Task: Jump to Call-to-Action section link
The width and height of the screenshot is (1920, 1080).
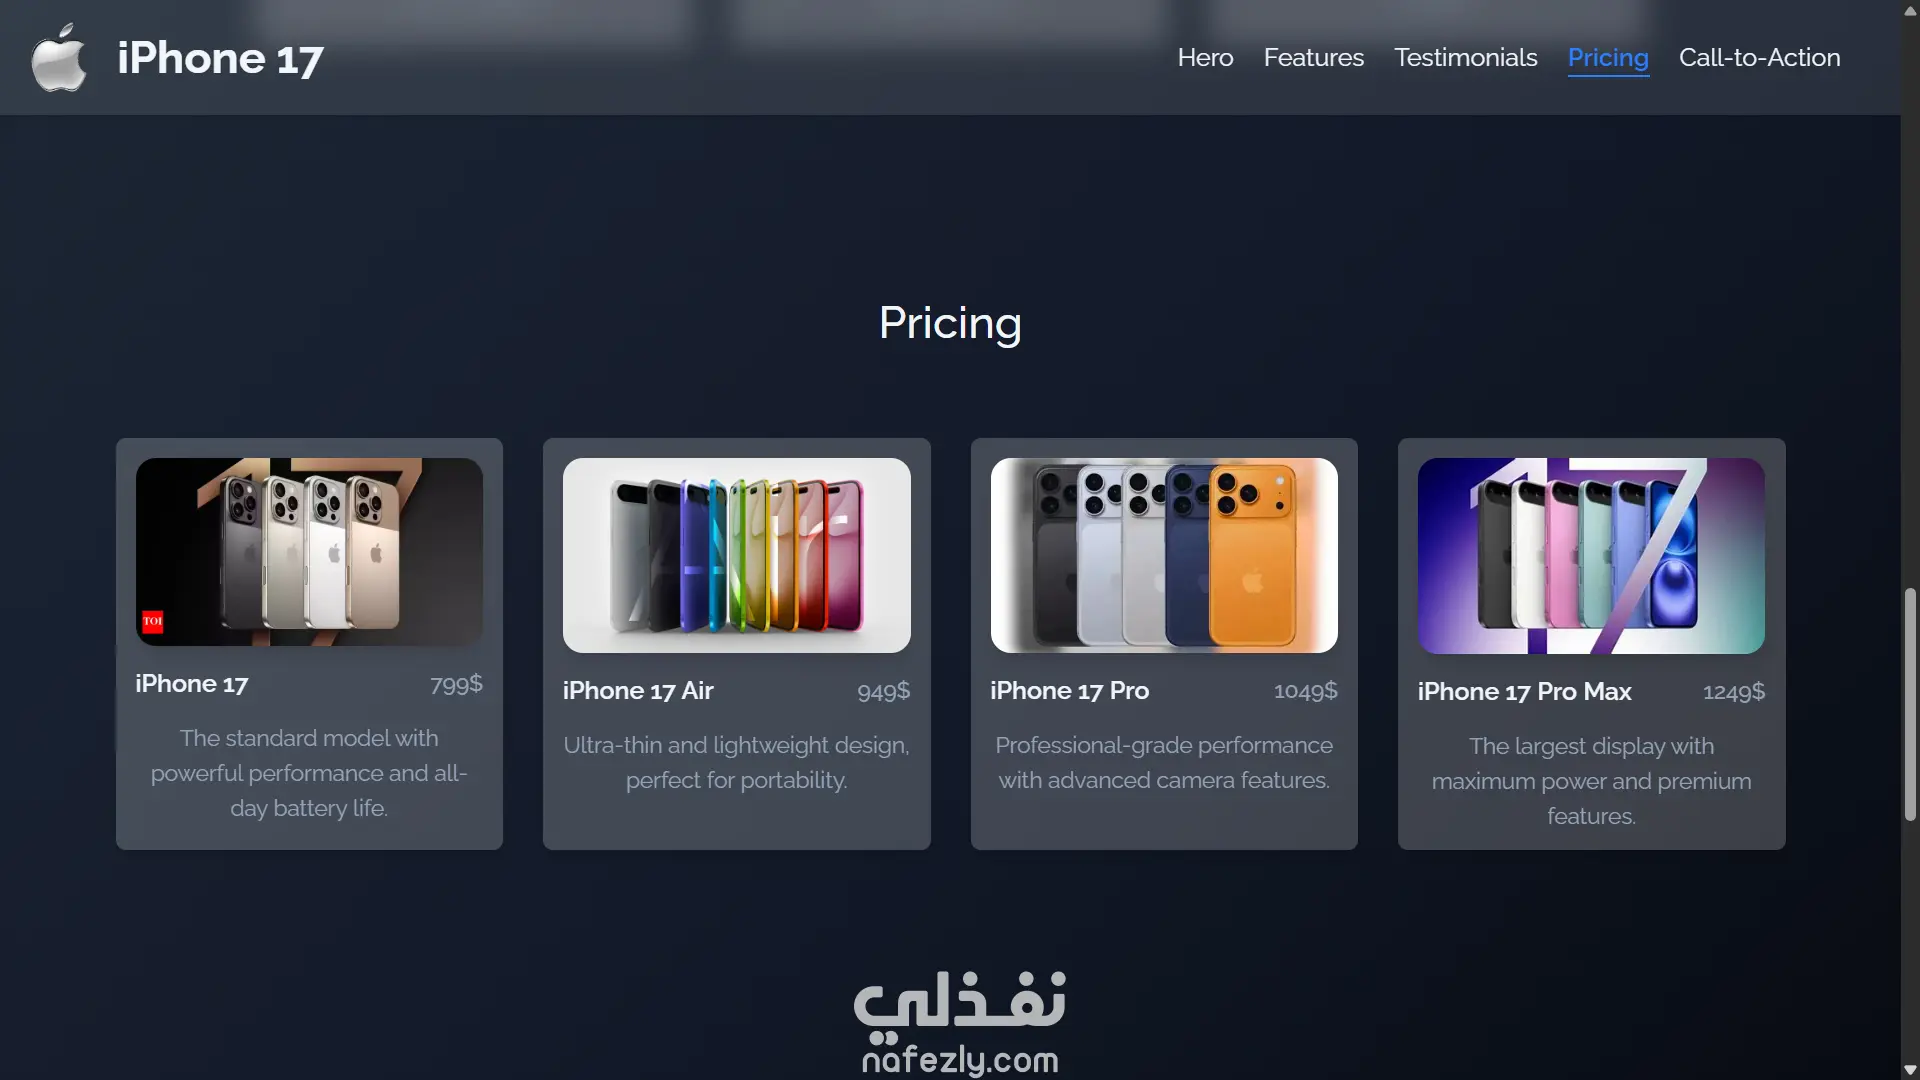Action: coord(1759,58)
